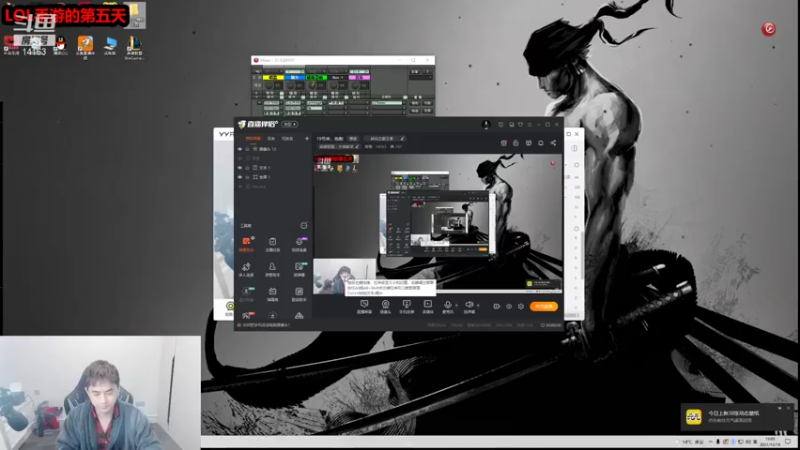
Task: Click the padlock icon above the preview
Action: [x=516, y=143]
